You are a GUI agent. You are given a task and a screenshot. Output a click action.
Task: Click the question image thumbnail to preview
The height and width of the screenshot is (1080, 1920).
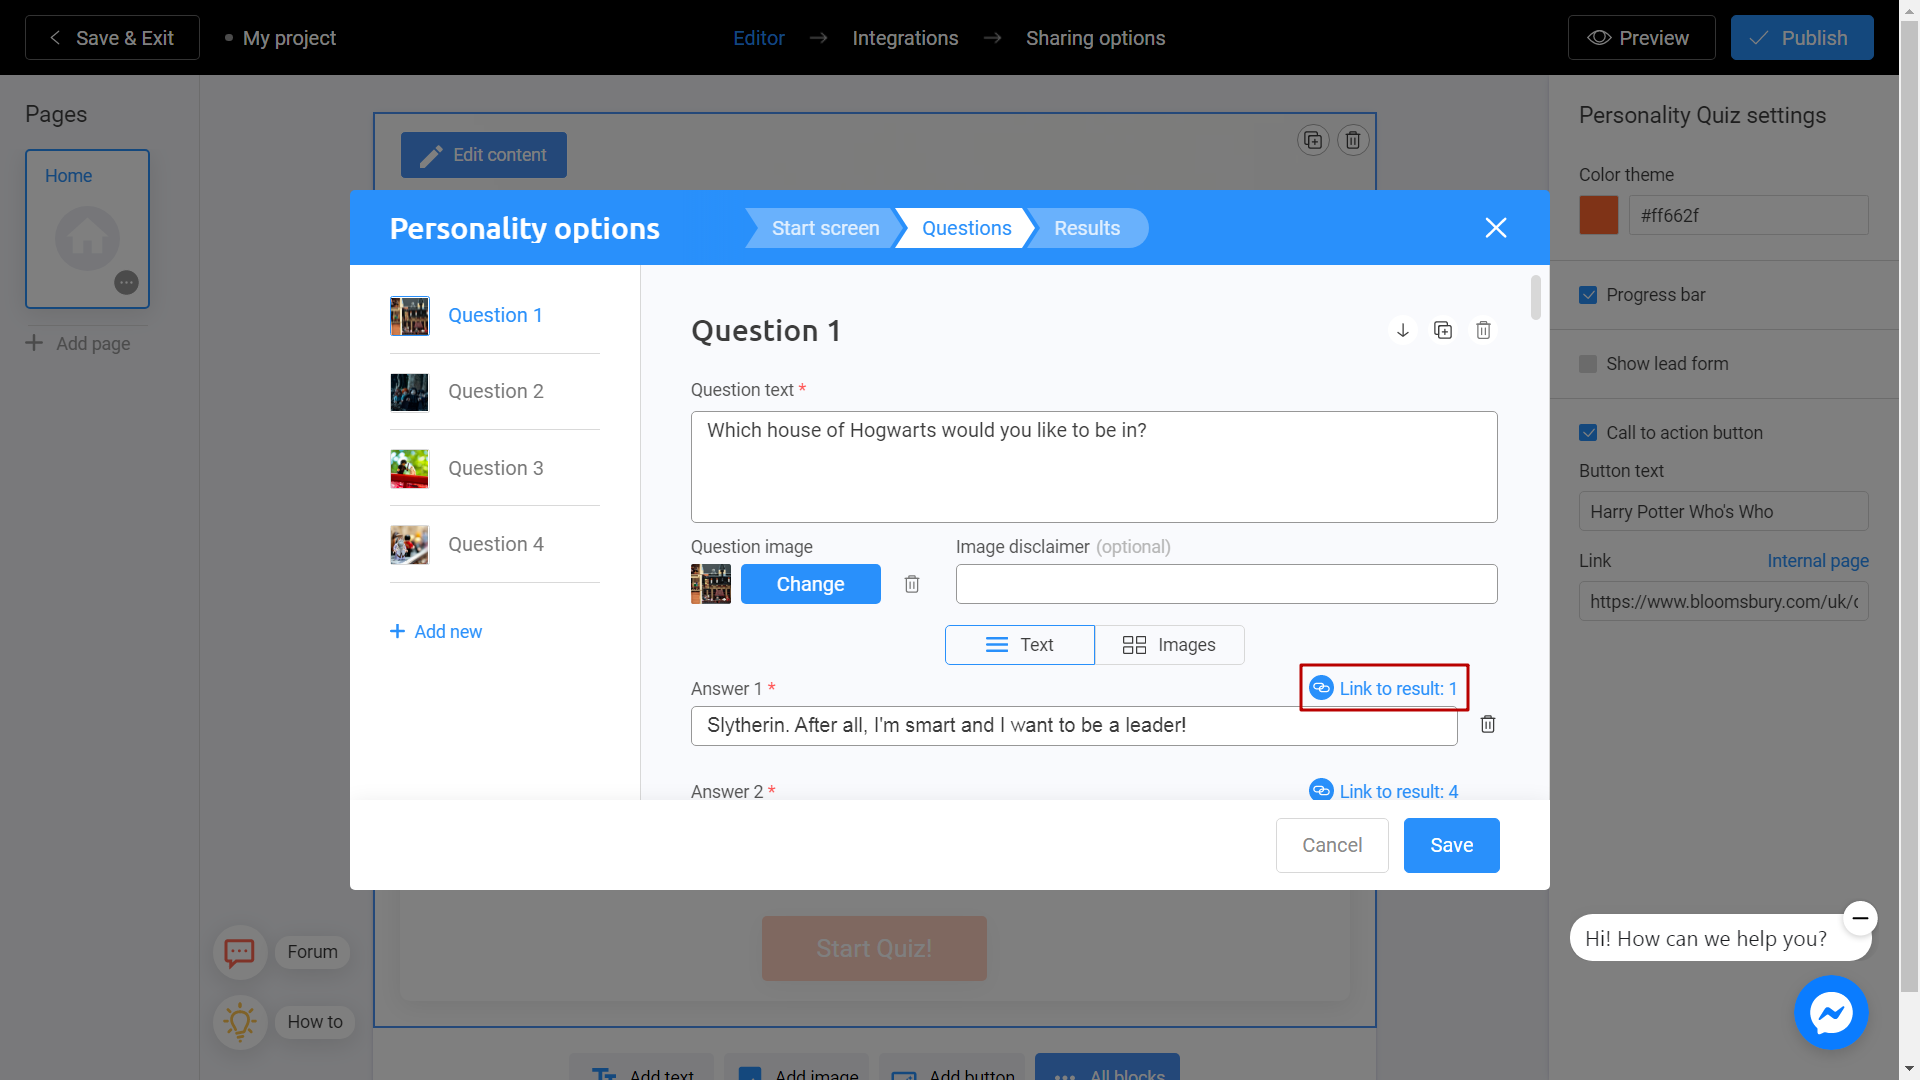tap(709, 583)
